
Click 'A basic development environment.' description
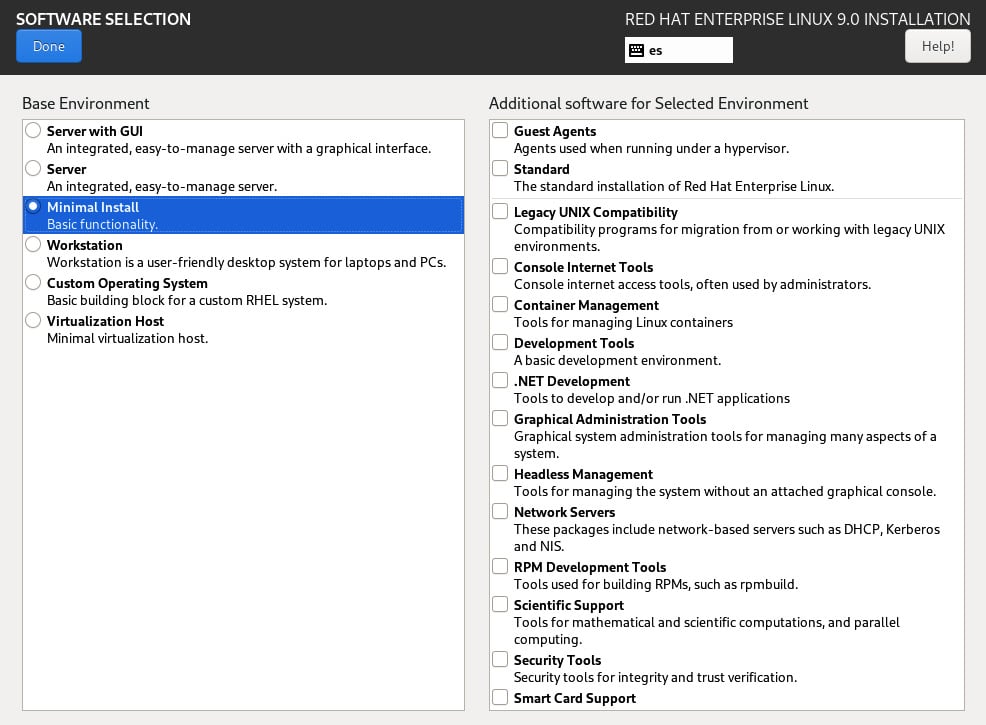pyautogui.click(x=618, y=360)
